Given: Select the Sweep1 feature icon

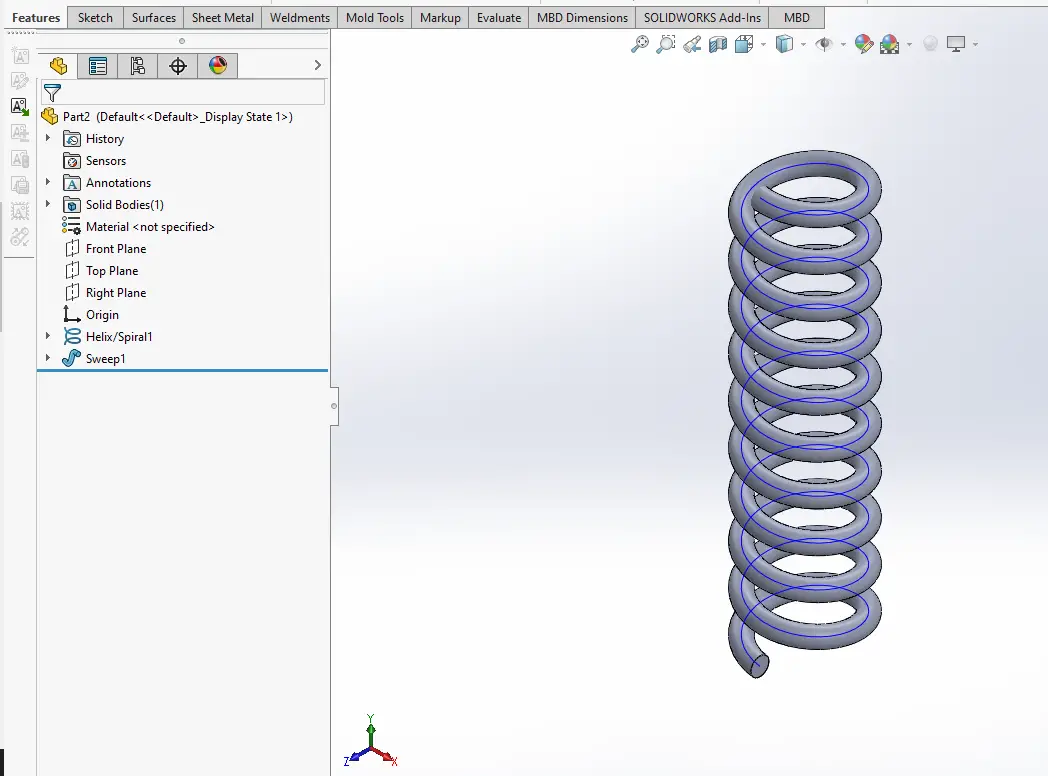Looking at the screenshot, I should coord(72,359).
